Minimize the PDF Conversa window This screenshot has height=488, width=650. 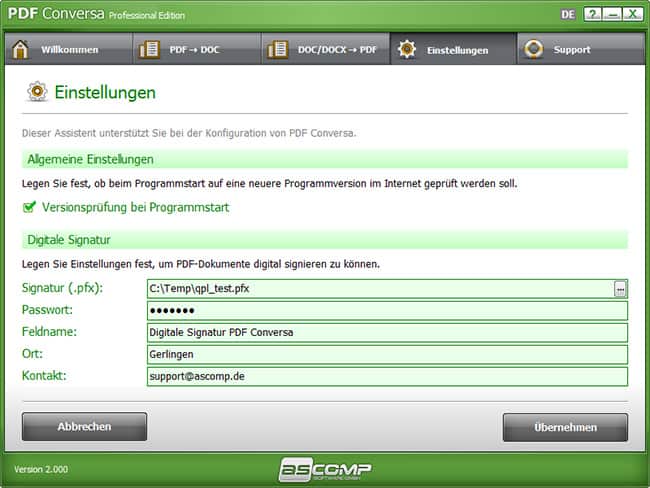tap(612, 15)
